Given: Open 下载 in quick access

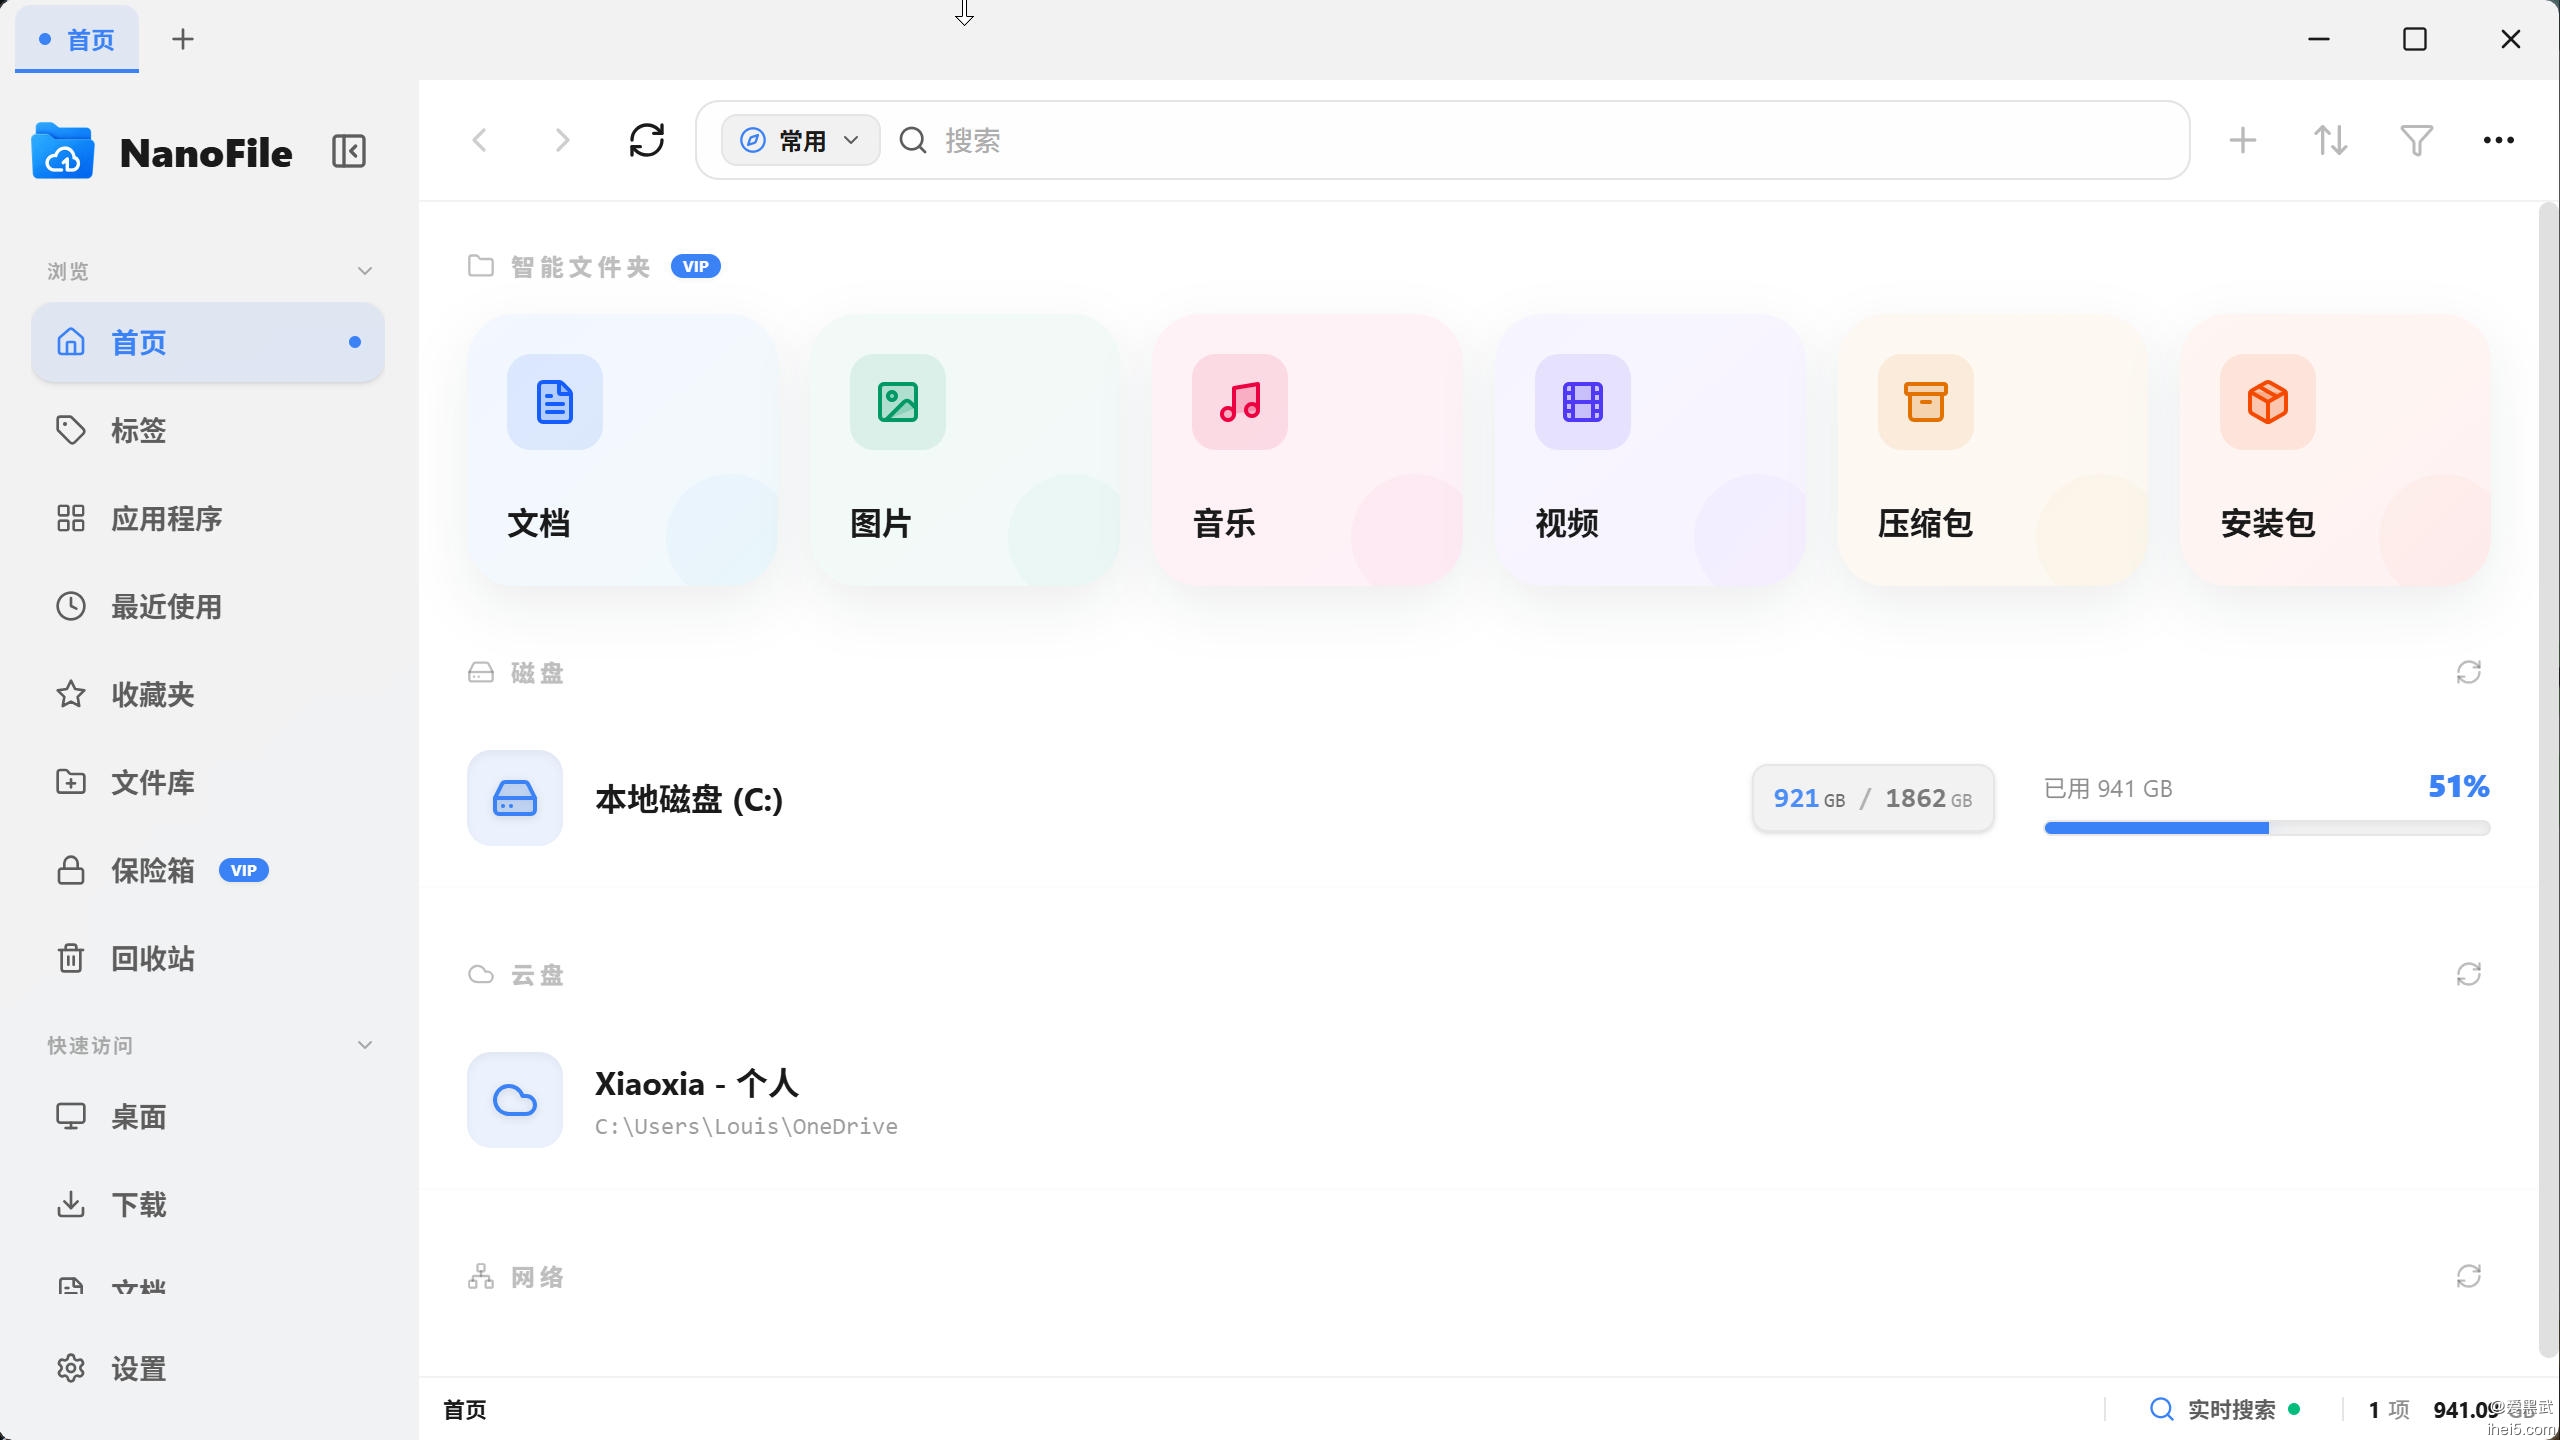Looking at the screenshot, I should [x=208, y=1204].
